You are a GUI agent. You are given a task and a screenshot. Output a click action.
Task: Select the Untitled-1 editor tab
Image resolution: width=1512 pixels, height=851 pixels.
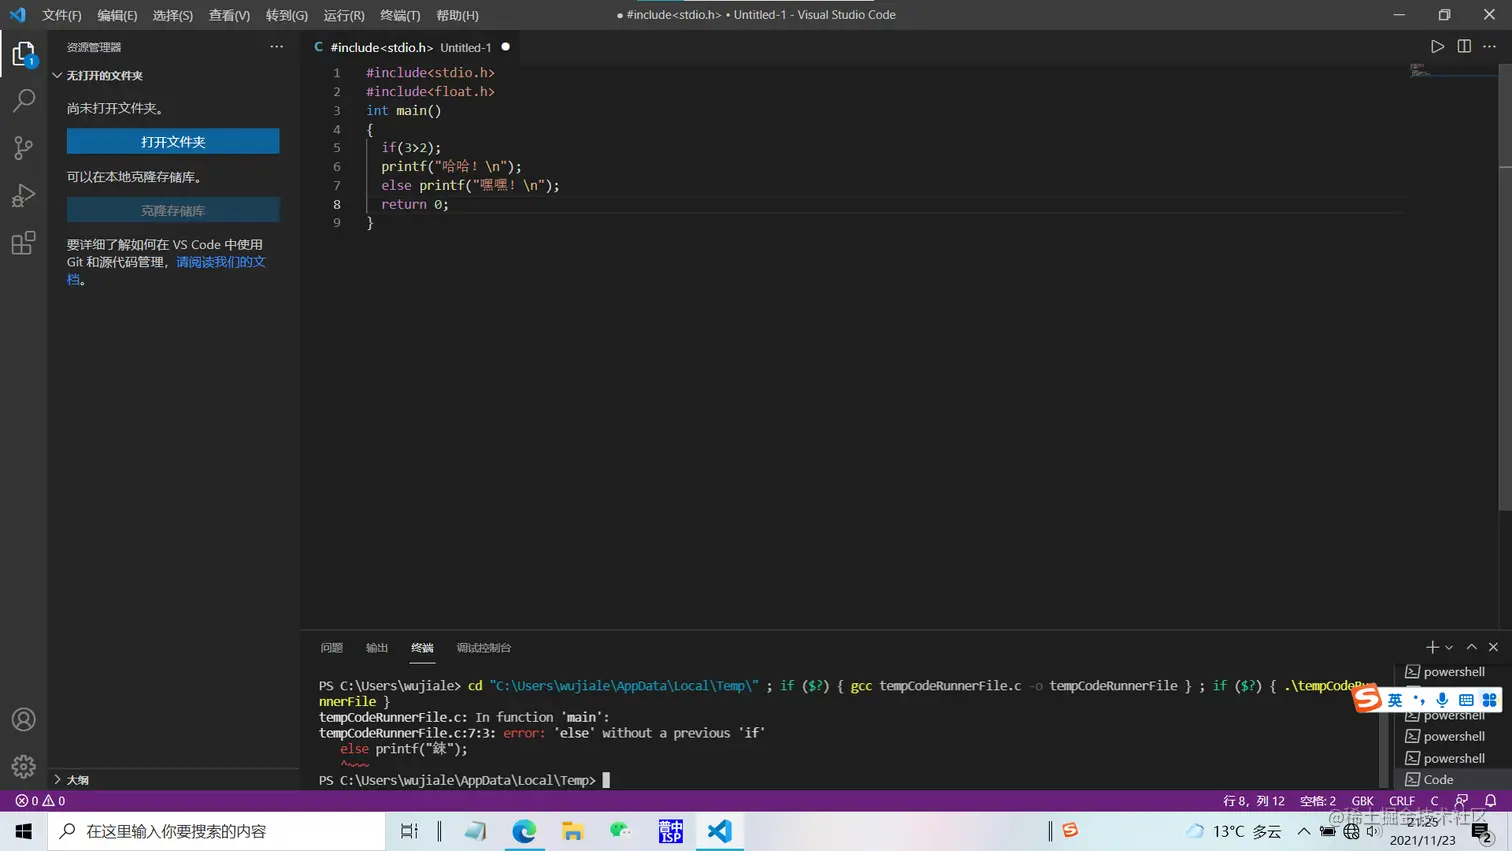[x=413, y=47]
